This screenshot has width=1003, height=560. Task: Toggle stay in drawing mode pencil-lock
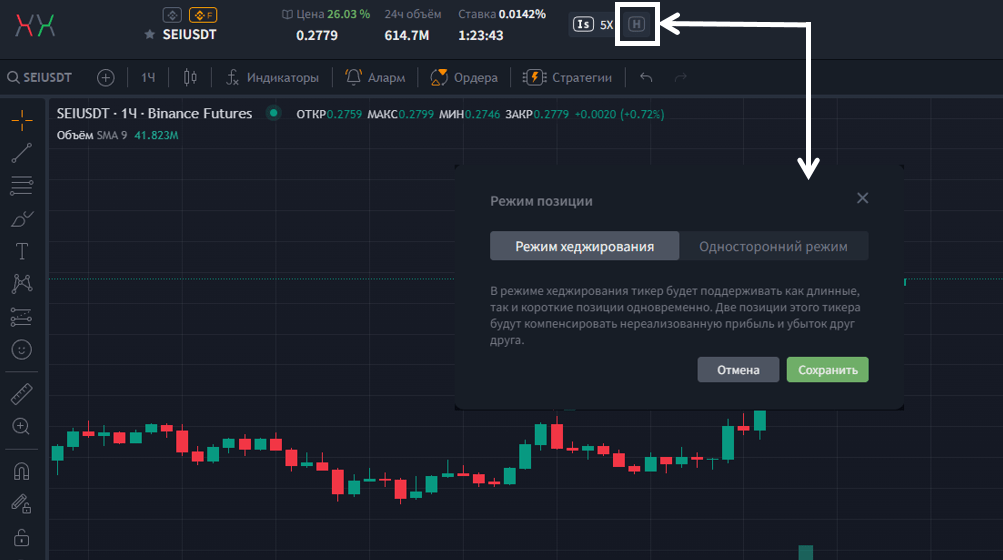coord(22,504)
